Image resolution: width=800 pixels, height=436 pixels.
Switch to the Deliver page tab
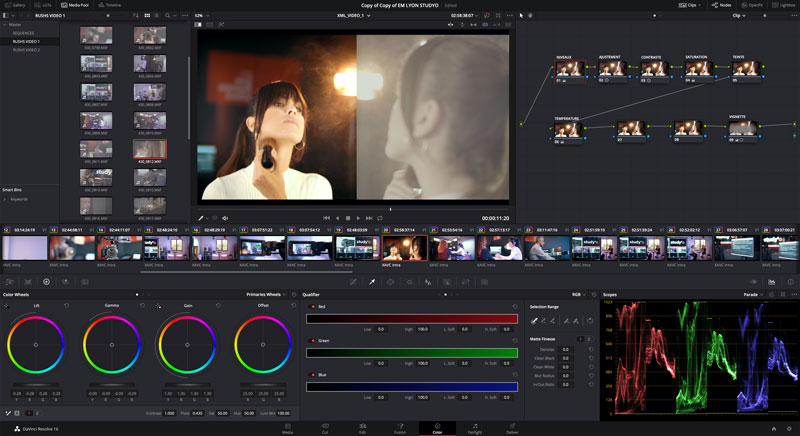click(512, 429)
